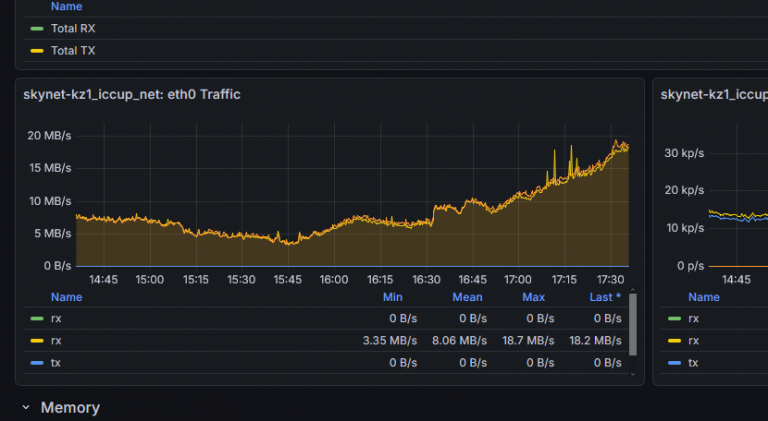This screenshot has height=421, width=768.
Task: Sort eth0 Traffic legend by Name
Action: (x=66, y=297)
